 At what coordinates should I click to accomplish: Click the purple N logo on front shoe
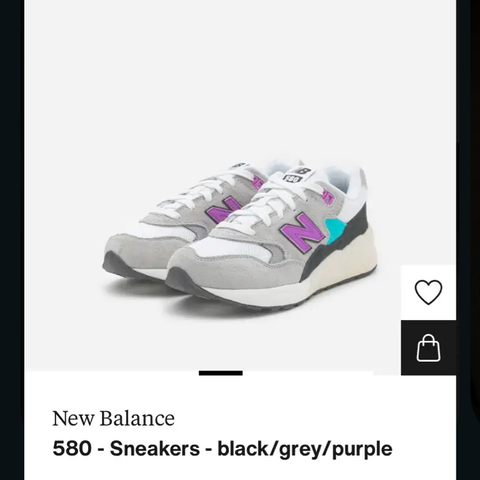coord(303,231)
